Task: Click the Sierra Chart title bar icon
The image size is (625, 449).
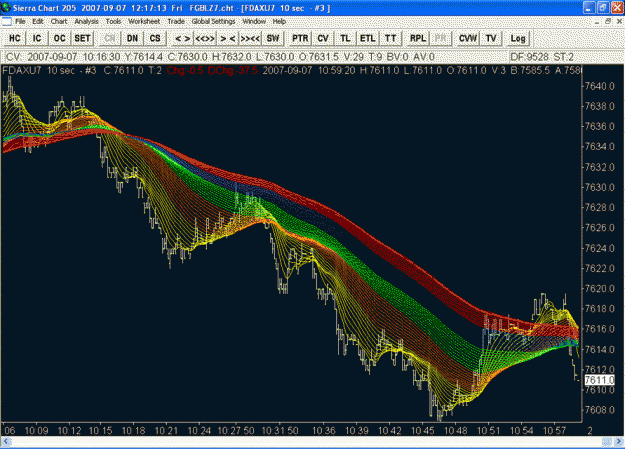Action: click(x=6, y=8)
